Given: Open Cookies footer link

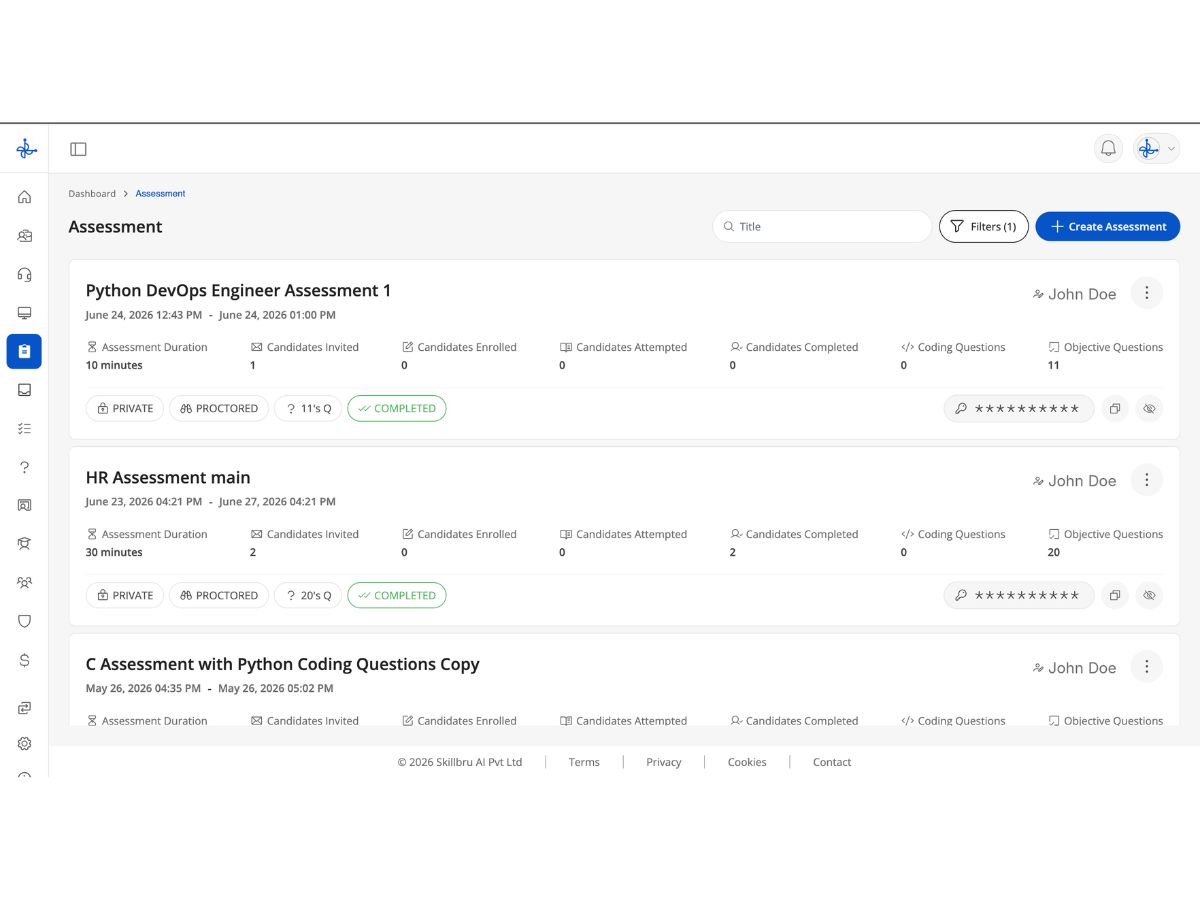Looking at the screenshot, I should pyautogui.click(x=747, y=762).
